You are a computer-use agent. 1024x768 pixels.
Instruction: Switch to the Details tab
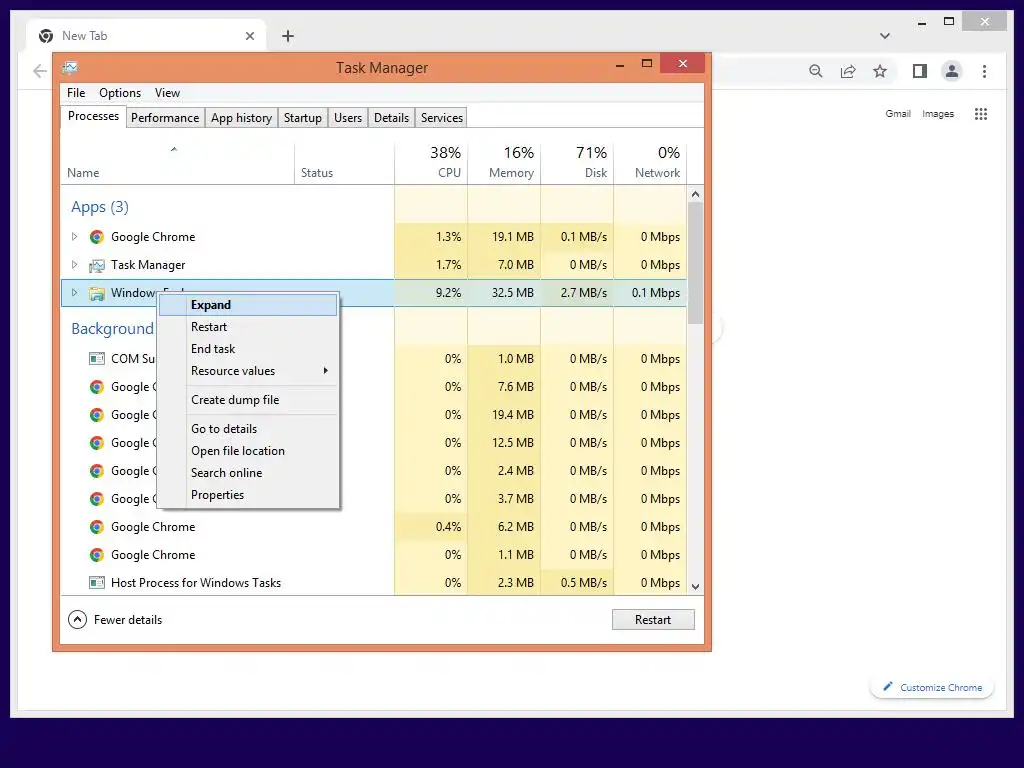pyautogui.click(x=391, y=118)
